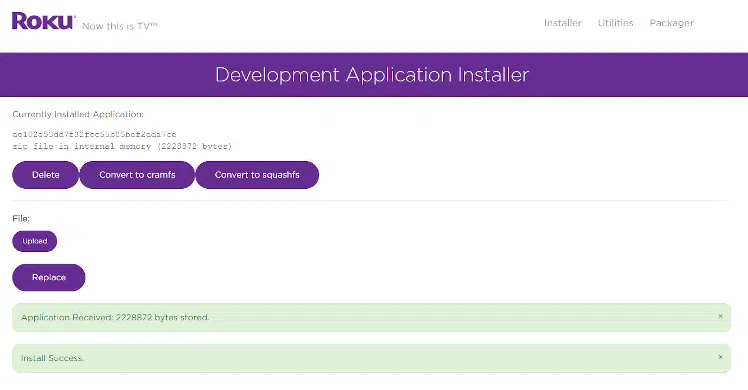Image resolution: width=748 pixels, height=390 pixels.
Task: Click Convert to squashfs button
Action: tap(257, 175)
